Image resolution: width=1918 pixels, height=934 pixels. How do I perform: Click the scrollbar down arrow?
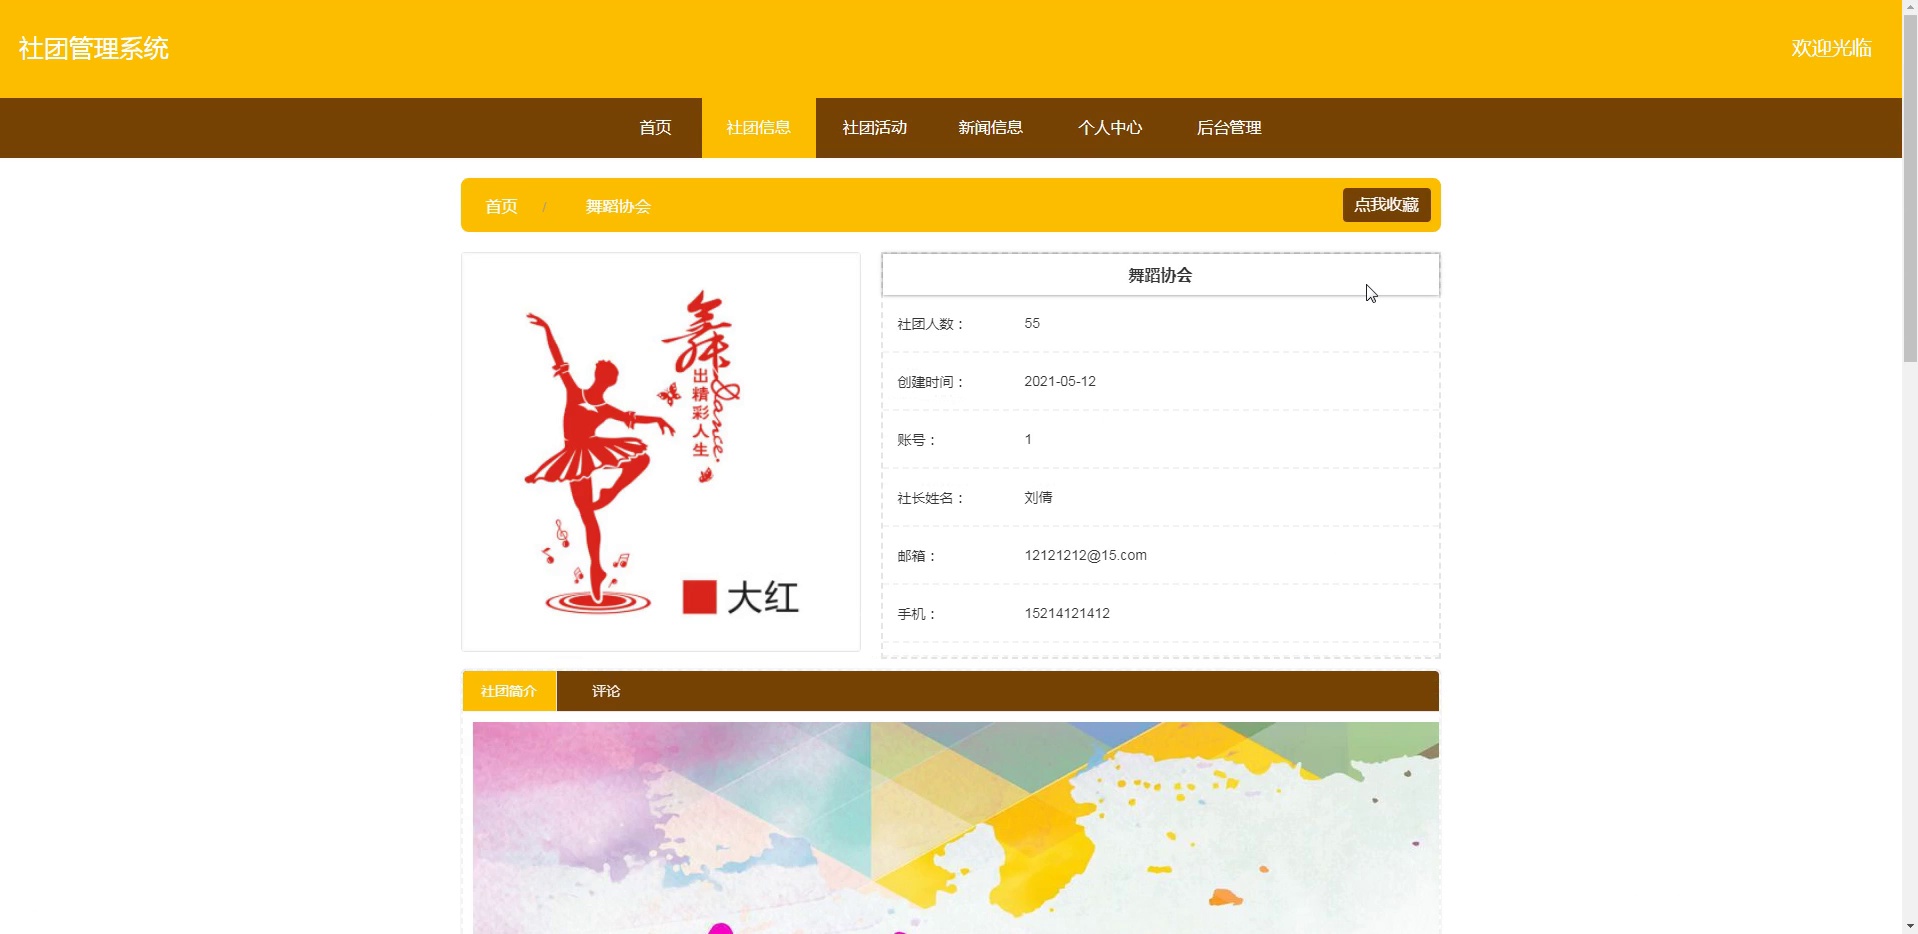coord(1910,926)
